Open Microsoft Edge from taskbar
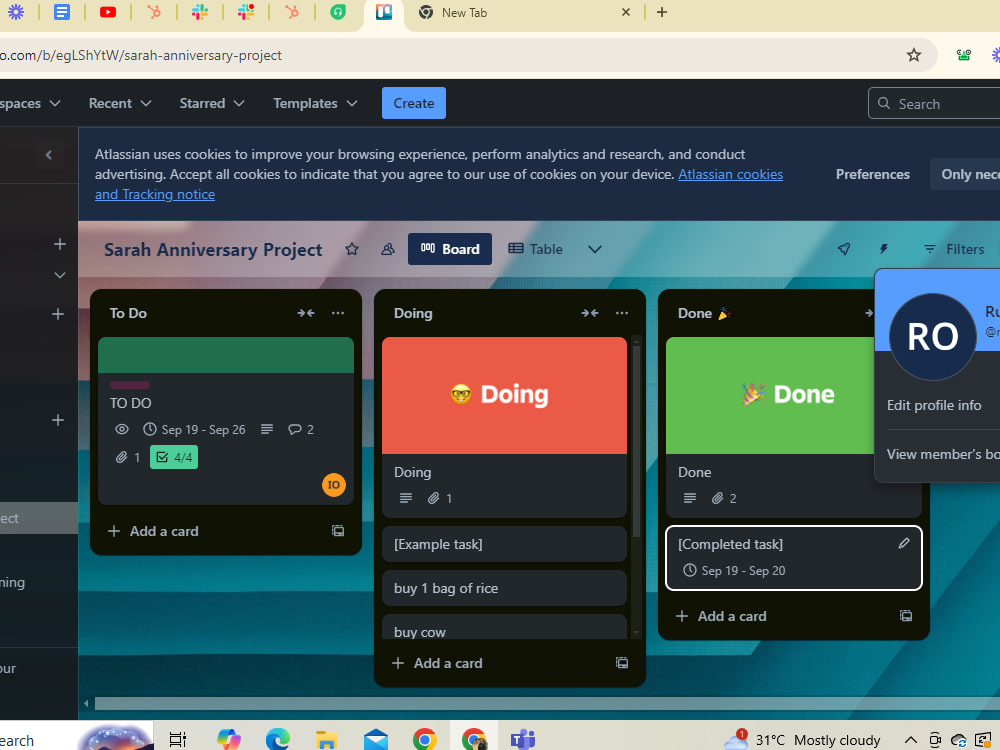Image resolution: width=1000 pixels, height=750 pixels. tap(277, 739)
